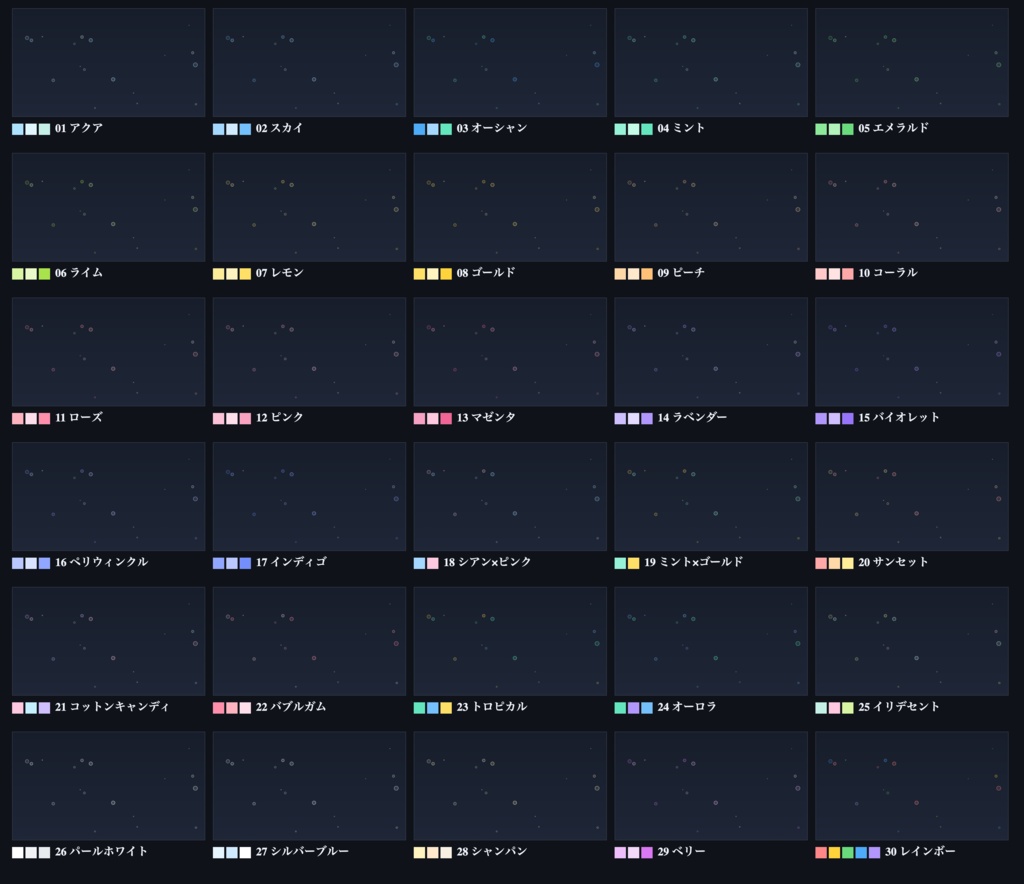Viewport: 1024px width, 884px height.
Task: Open the 18 シアン×ピンク preview thumbnail
Action: click(x=510, y=497)
